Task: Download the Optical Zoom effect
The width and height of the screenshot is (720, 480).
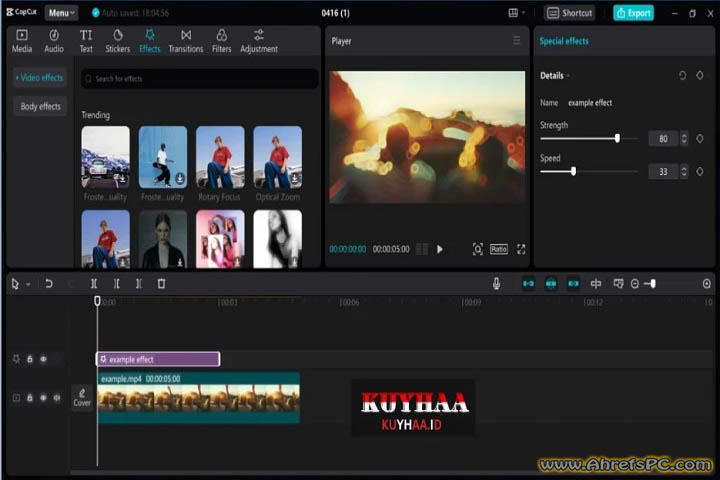Action: [294, 179]
